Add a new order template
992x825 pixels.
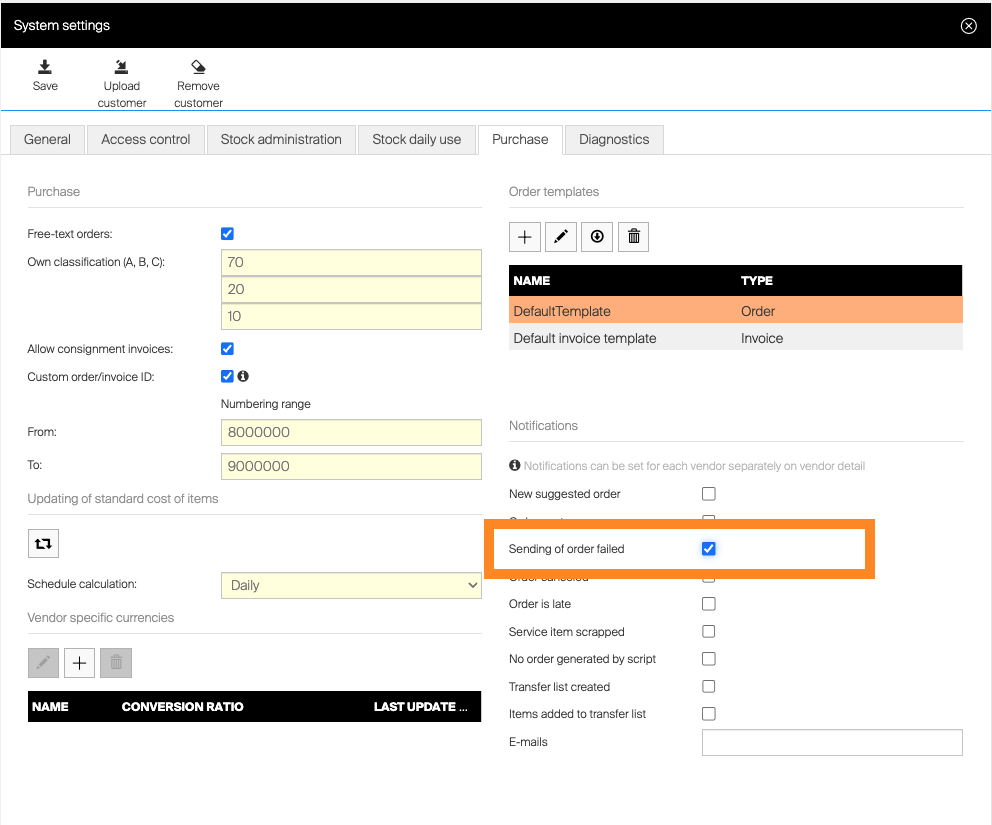pos(525,237)
